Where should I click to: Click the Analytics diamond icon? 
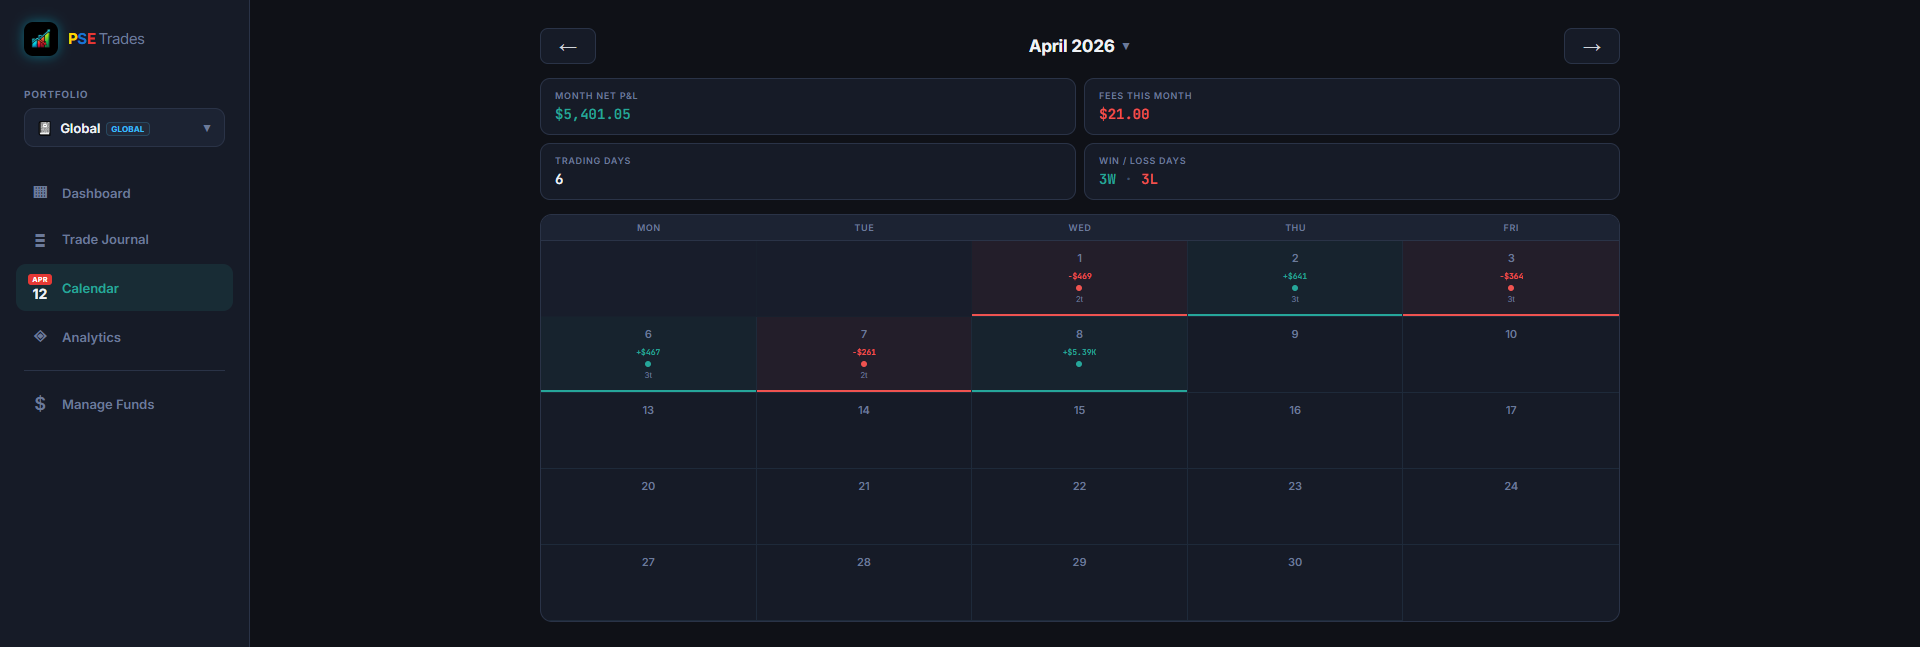40,337
